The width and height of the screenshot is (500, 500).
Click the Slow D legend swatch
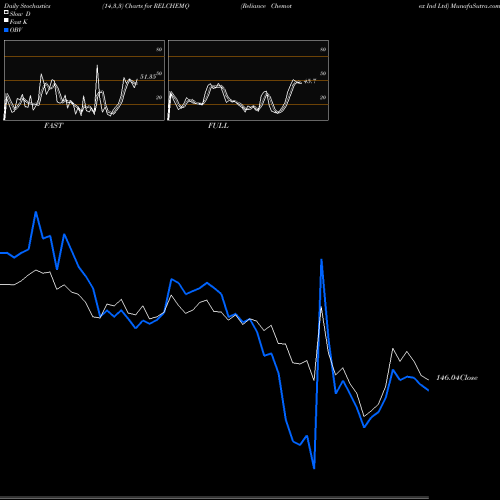tap(6, 12)
